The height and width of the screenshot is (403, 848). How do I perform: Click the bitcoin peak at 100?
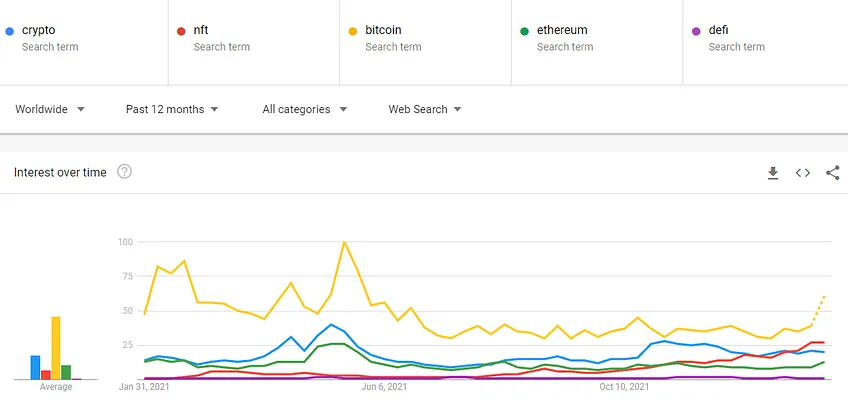click(x=344, y=242)
